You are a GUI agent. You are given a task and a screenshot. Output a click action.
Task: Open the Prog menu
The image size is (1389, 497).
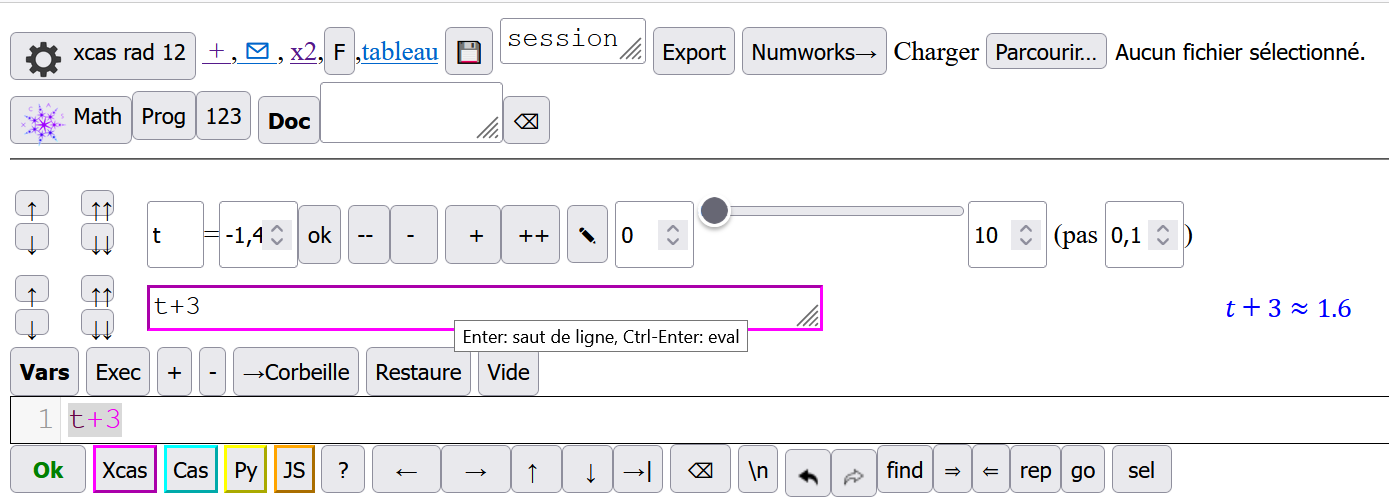[164, 116]
